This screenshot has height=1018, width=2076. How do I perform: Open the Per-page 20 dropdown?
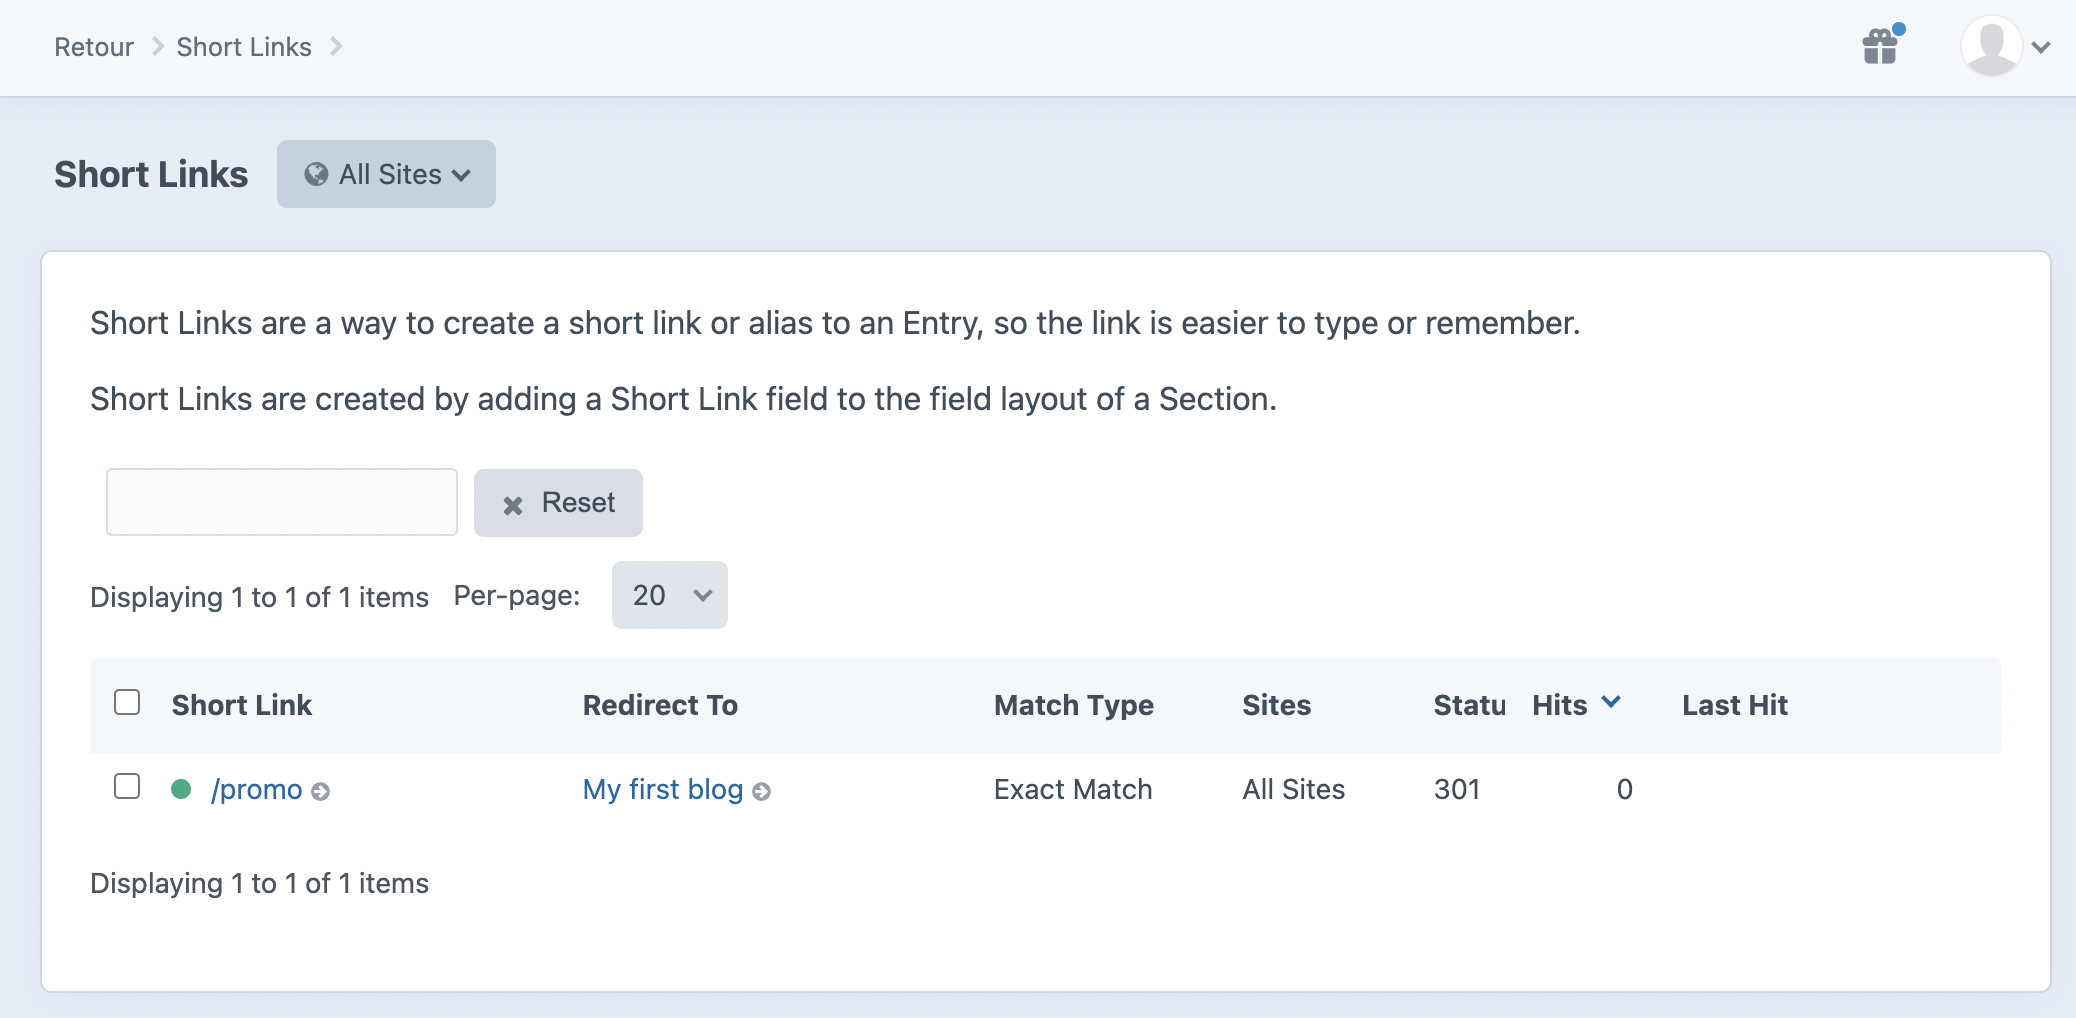point(670,595)
